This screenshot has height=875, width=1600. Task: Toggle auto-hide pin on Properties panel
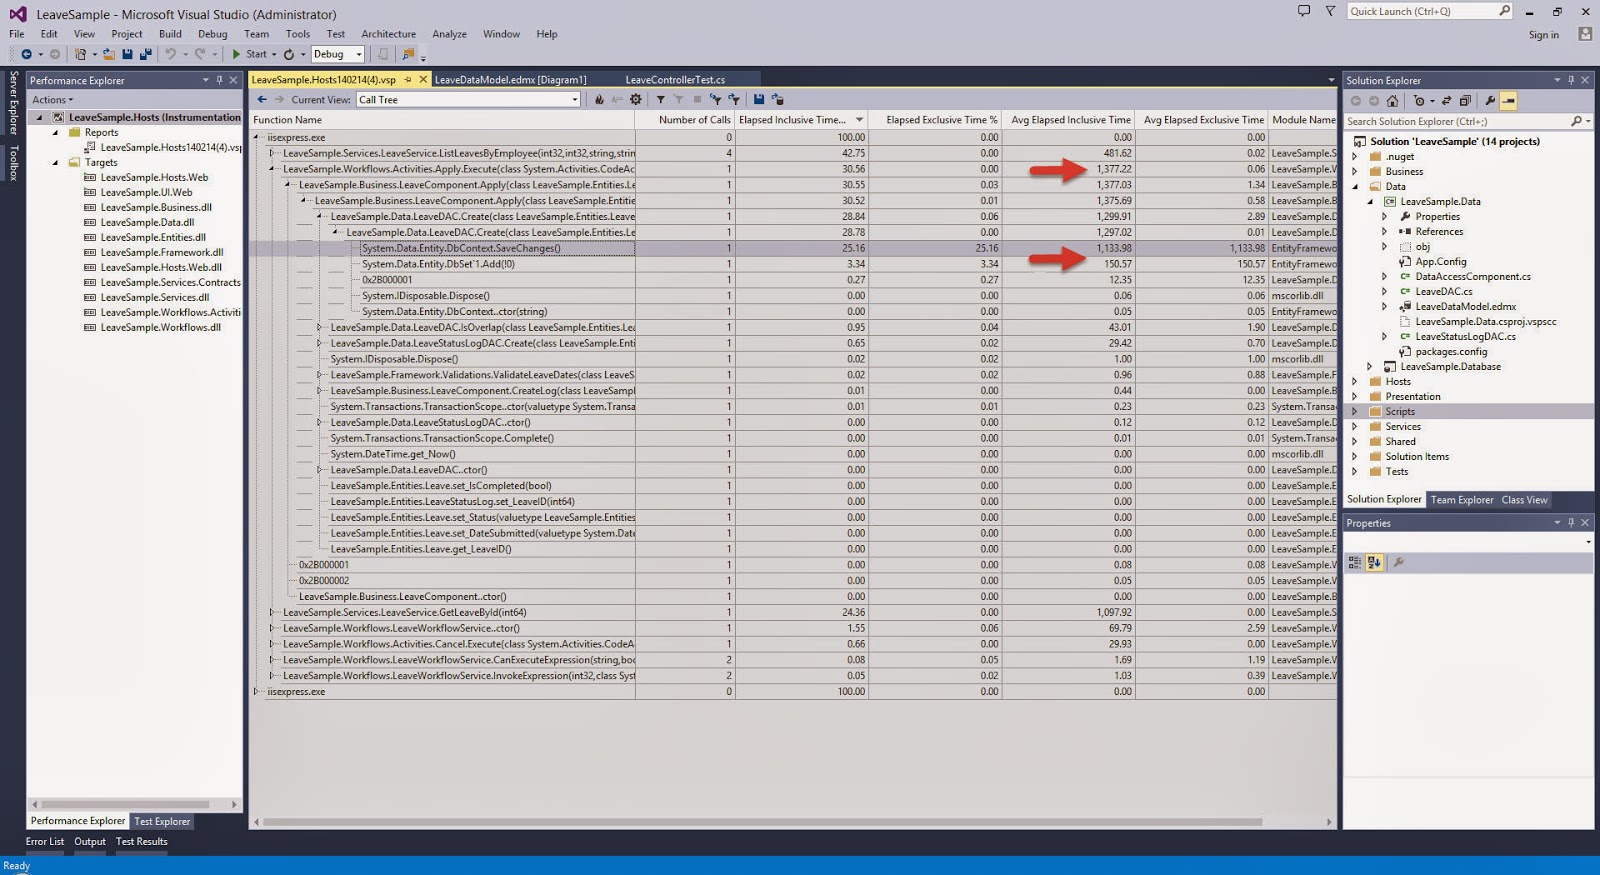click(x=1571, y=523)
